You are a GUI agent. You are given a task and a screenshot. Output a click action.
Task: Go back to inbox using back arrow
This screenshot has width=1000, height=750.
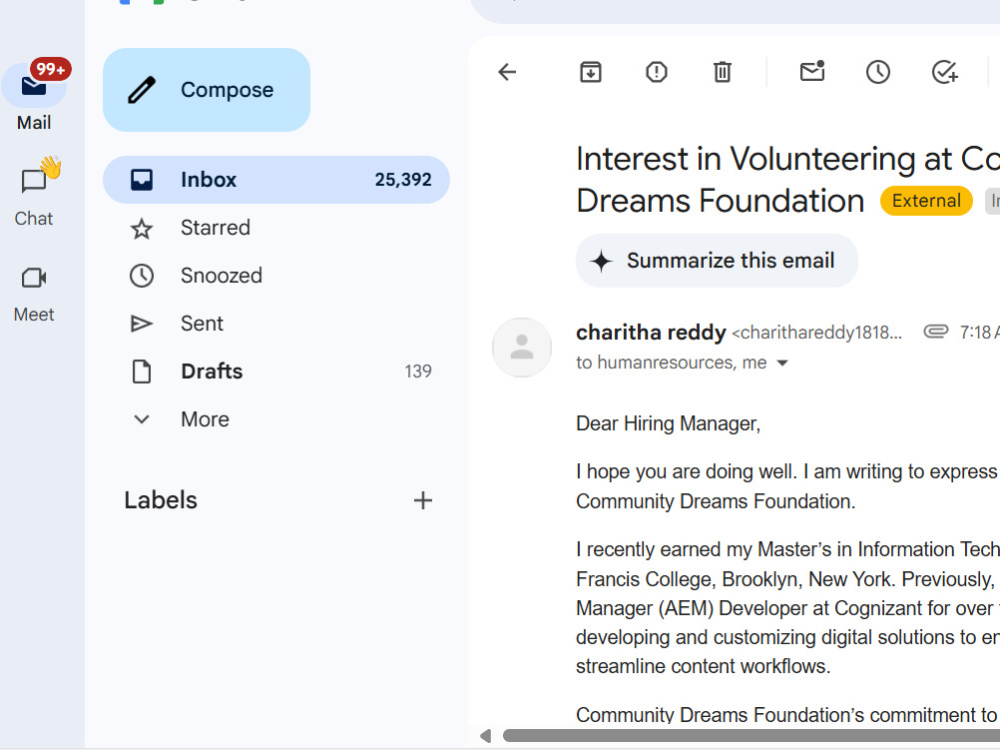point(507,72)
